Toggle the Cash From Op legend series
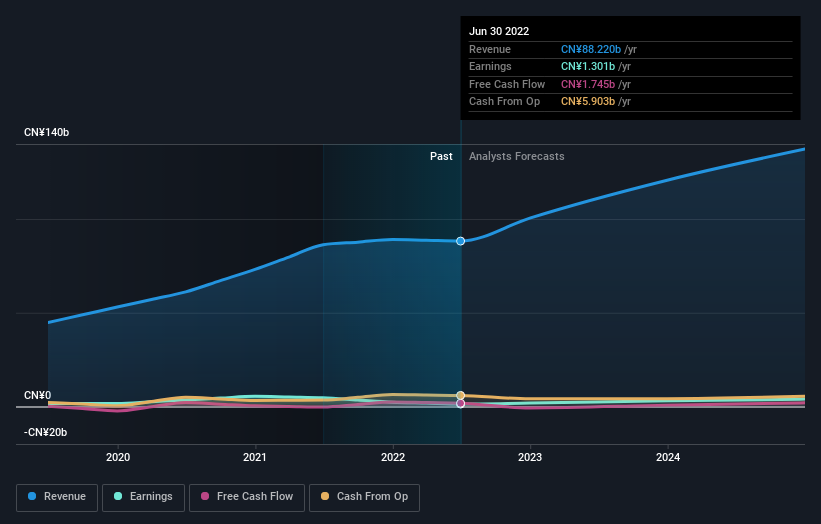 tap(364, 497)
